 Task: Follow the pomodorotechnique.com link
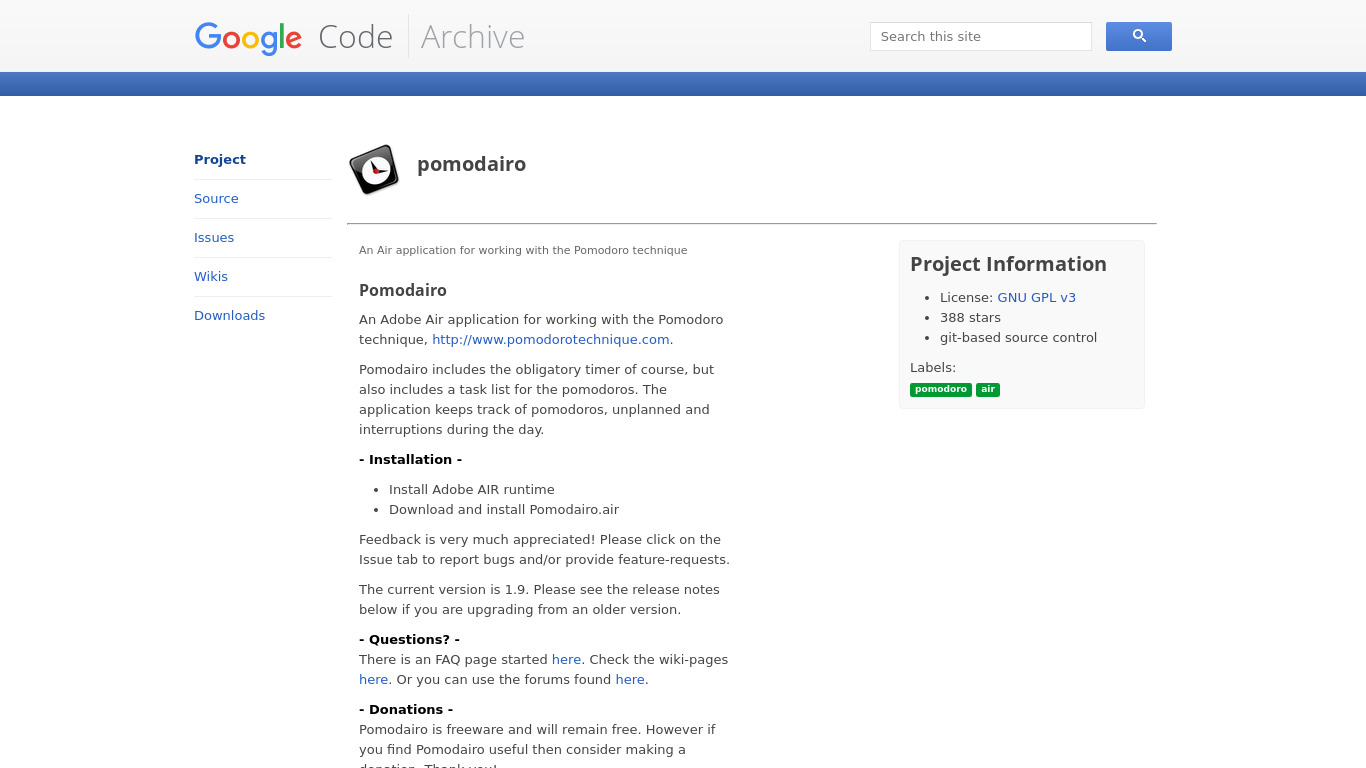pyautogui.click(x=551, y=340)
